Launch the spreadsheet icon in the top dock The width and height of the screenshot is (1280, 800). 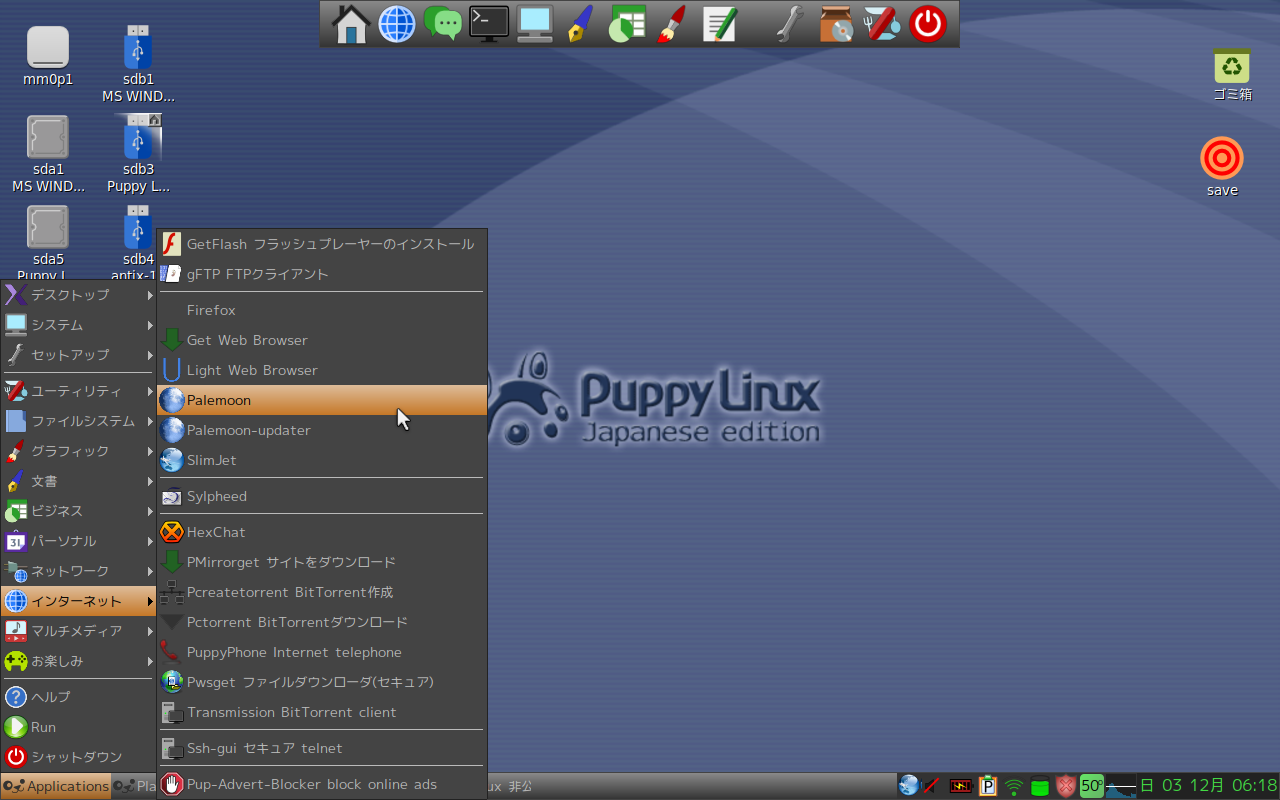click(x=627, y=24)
